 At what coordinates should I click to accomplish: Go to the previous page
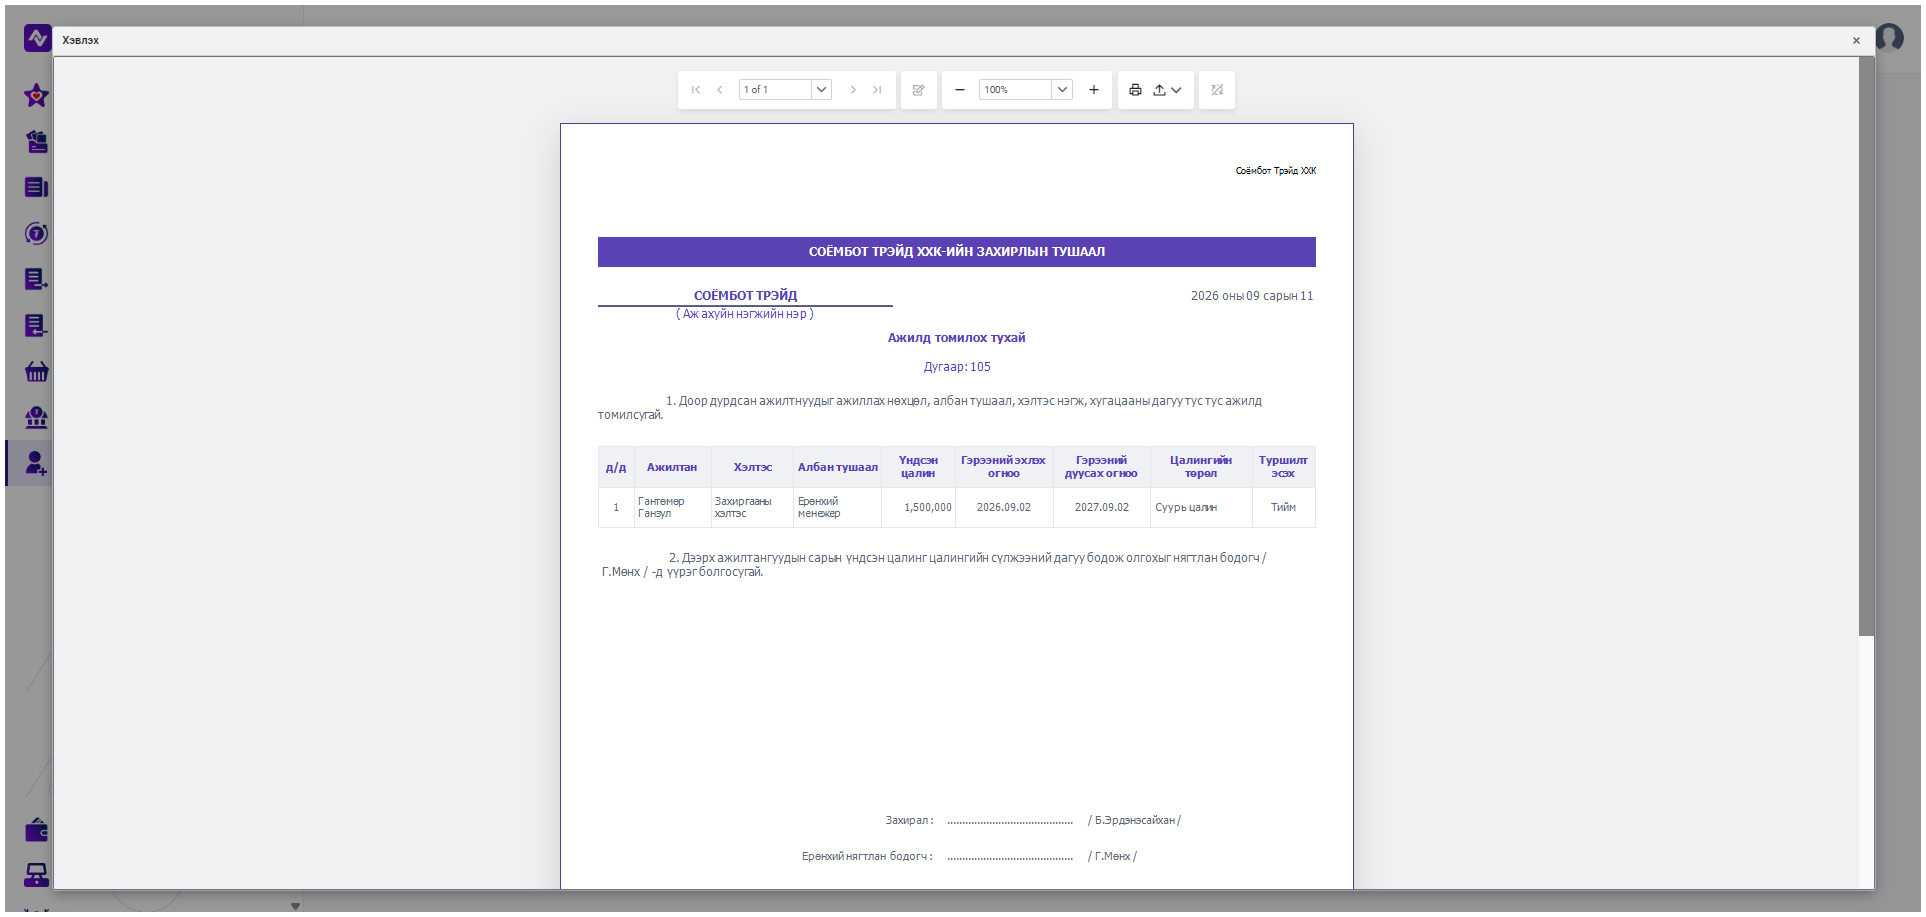(720, 90)
